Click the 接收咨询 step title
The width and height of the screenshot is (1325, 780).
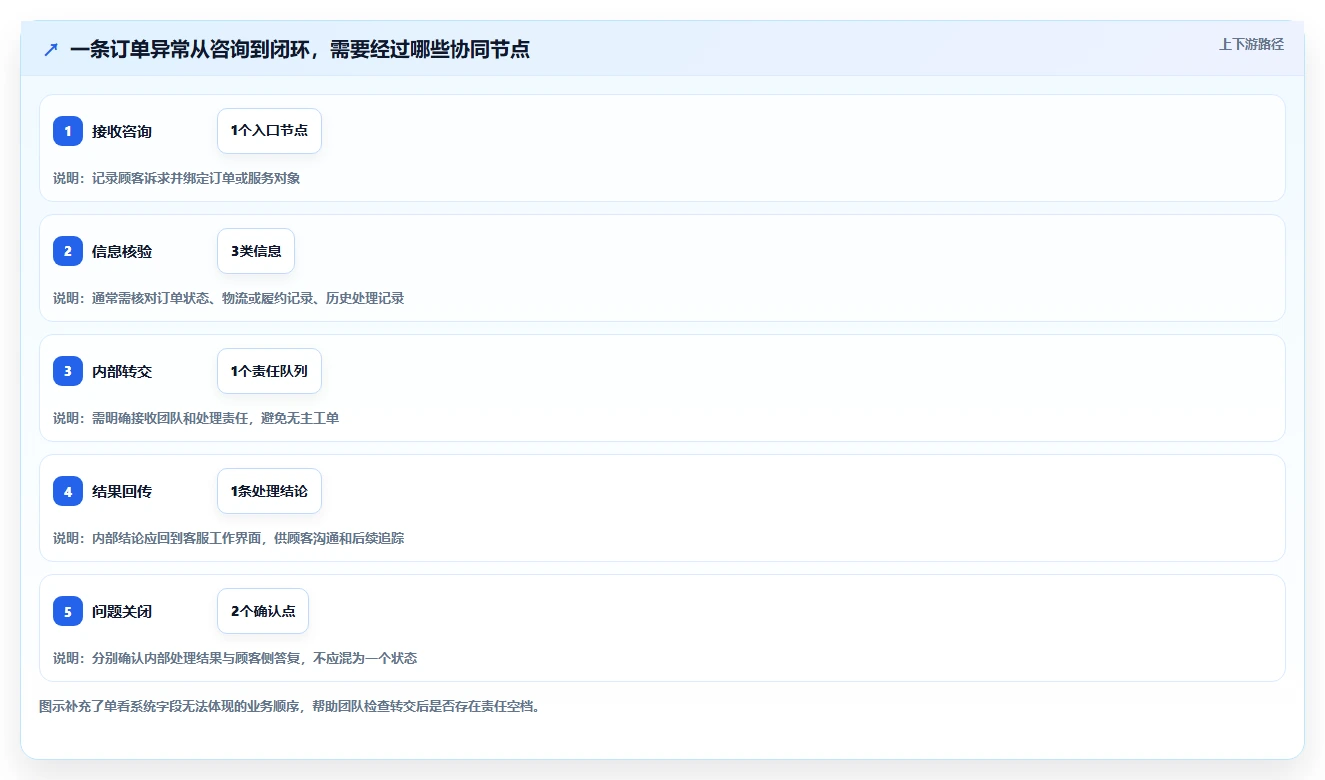coord(122,131)
